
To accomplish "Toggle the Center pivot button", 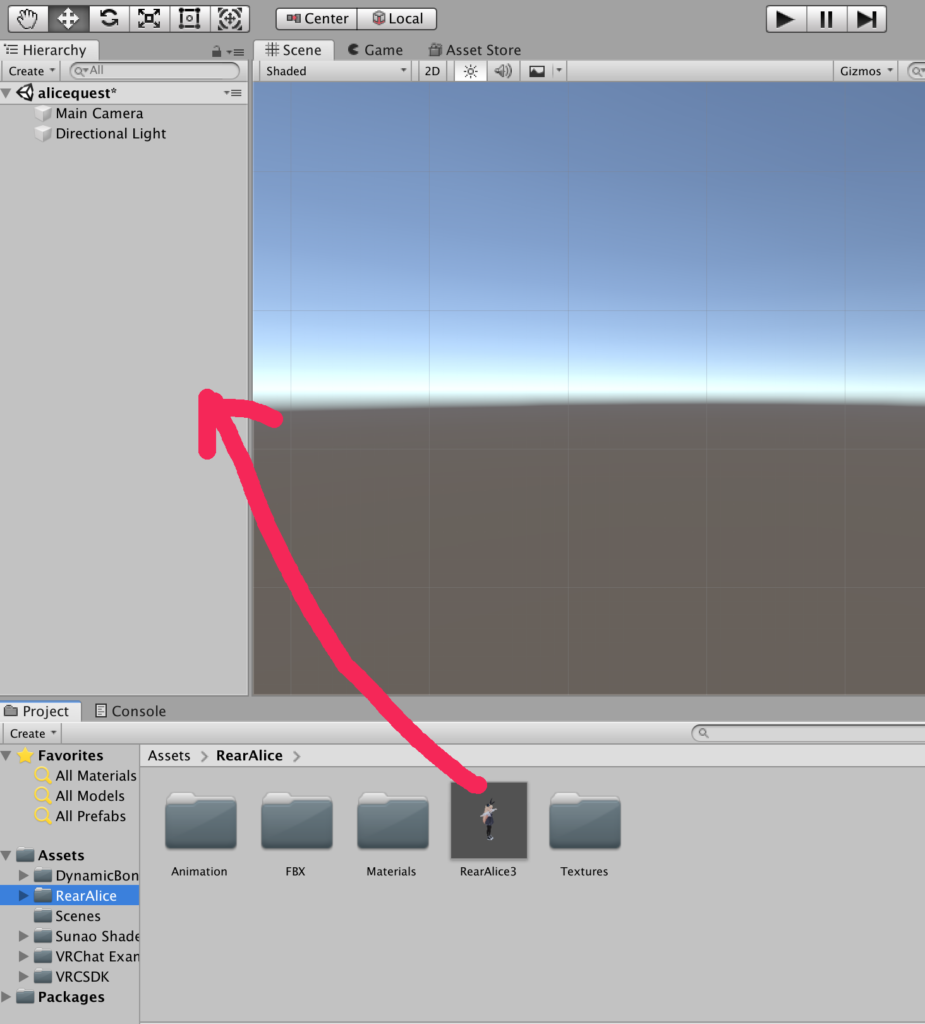I will (x=317, y=18).
